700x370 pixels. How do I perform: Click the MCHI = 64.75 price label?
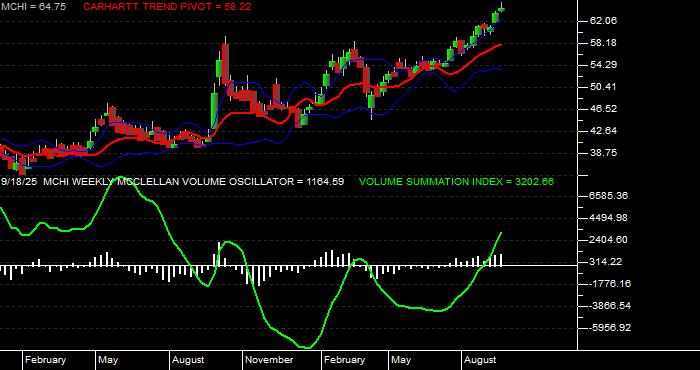33,7
